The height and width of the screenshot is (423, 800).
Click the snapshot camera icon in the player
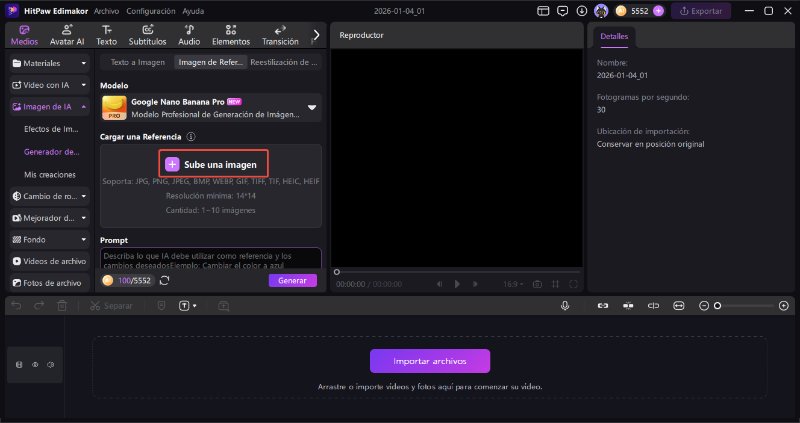pos(537,284)
